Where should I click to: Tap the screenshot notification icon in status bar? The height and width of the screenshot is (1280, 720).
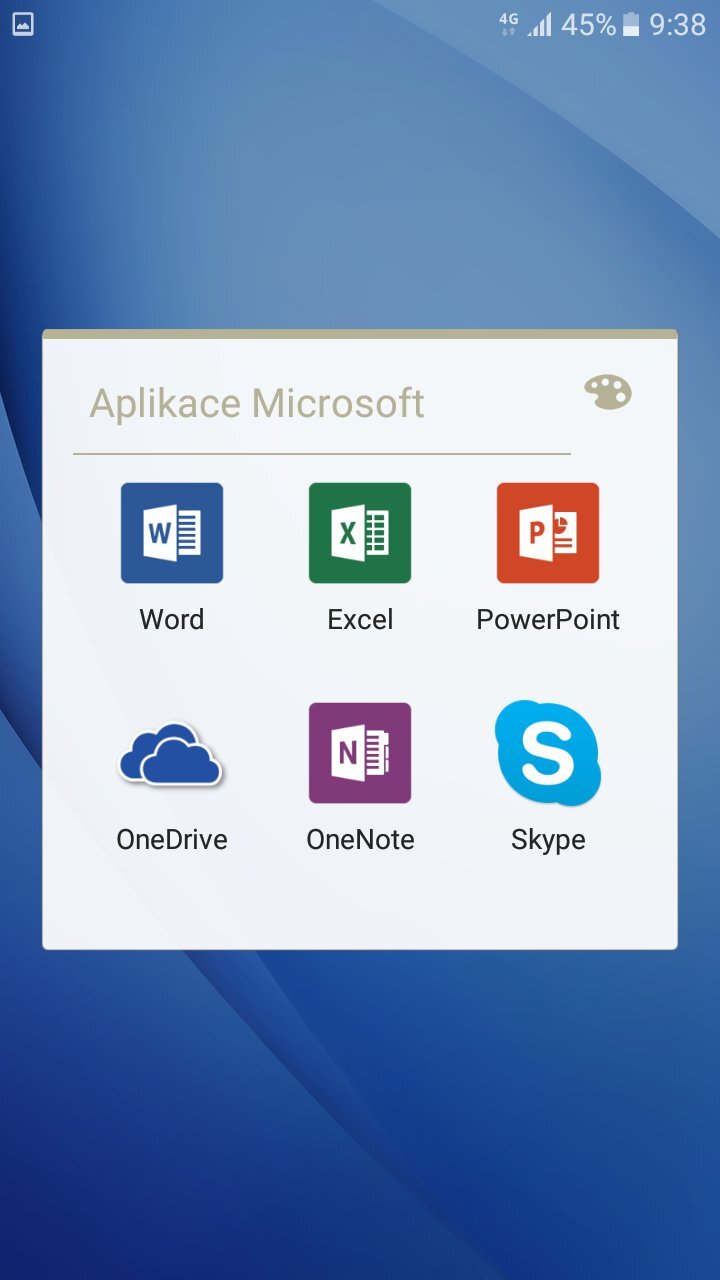[x=23, y=24]
